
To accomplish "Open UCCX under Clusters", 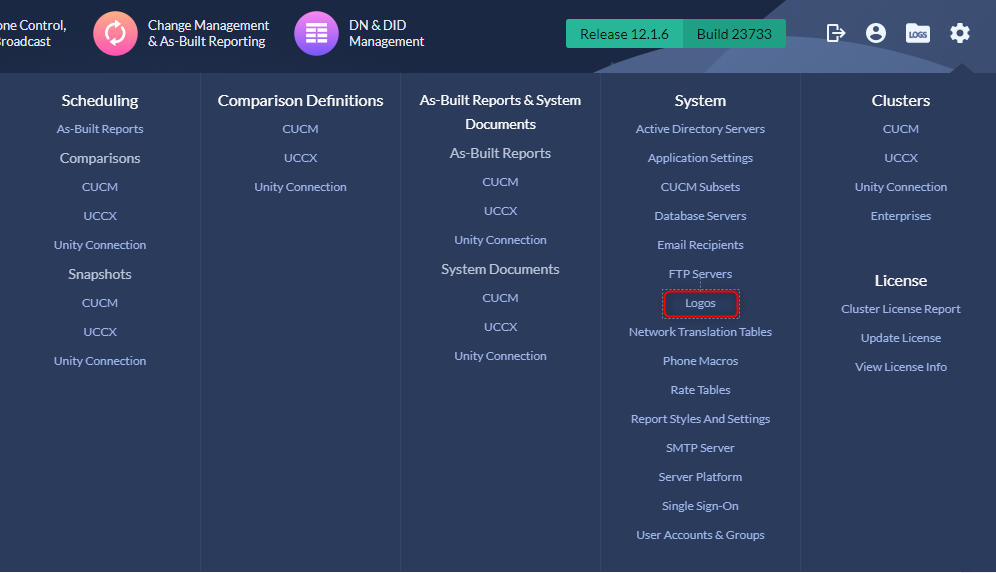I will (x=901, y=158).
